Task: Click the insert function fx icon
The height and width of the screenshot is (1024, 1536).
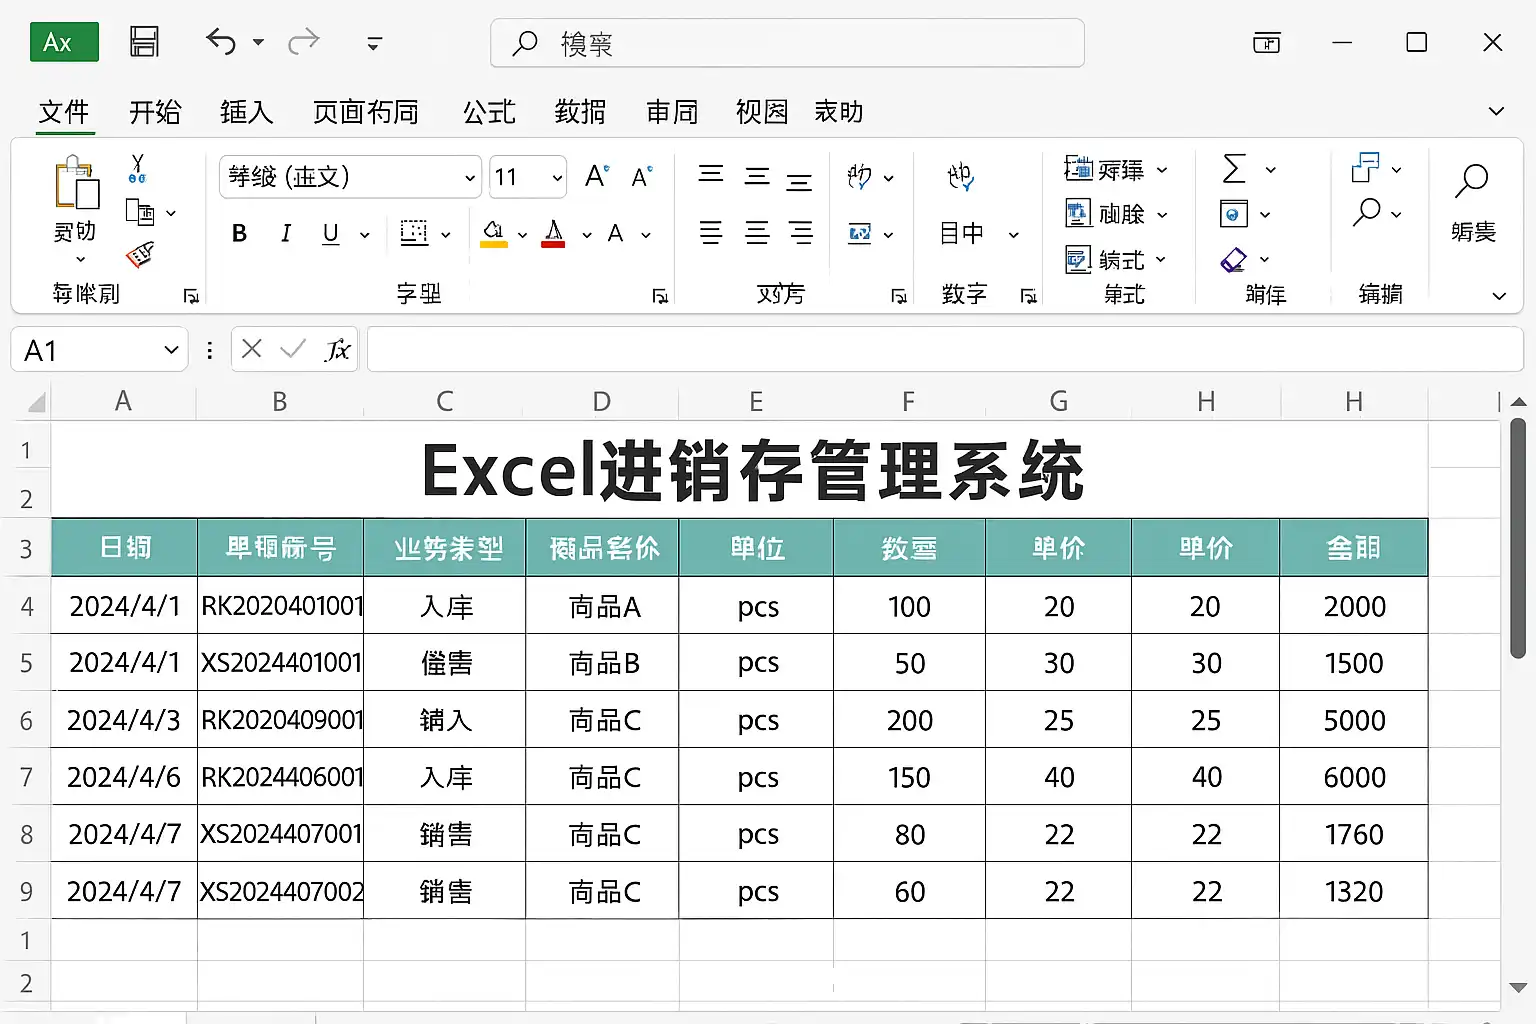Action: coord(338,349)
